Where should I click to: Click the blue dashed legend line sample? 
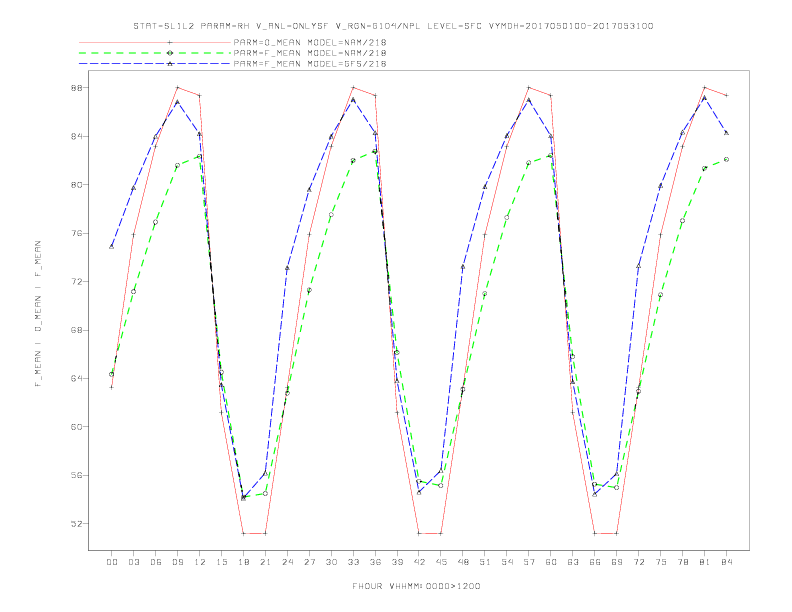[155, 64]
